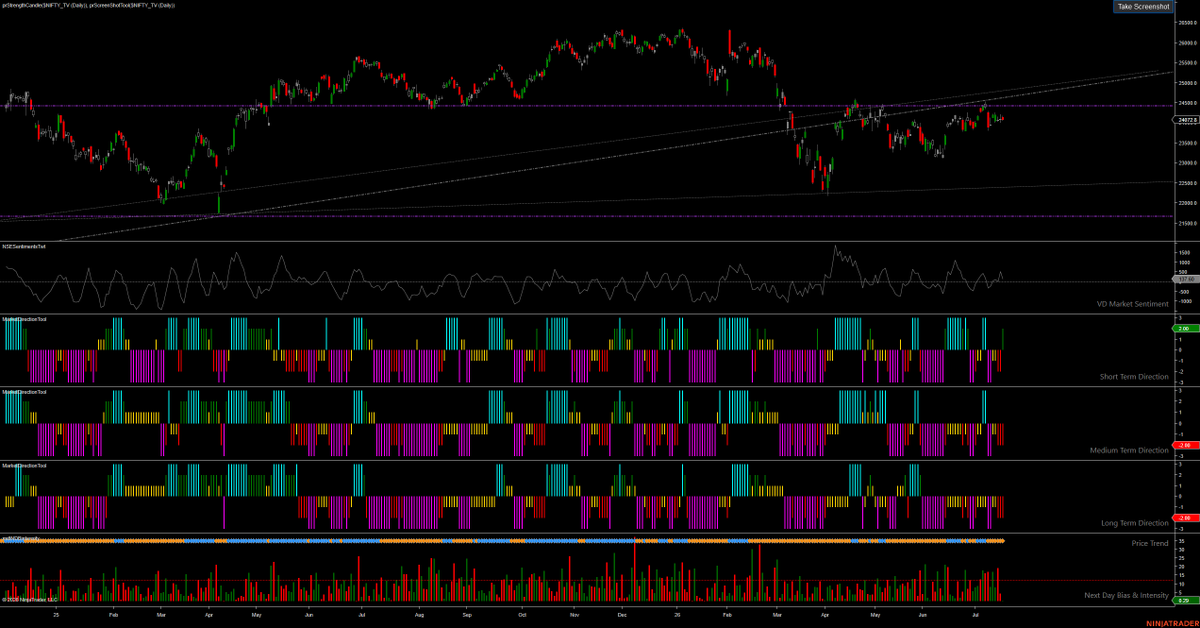
Task: Click the 22500.0 price axis label
Action: pyautogui.click(x=1188, y=183)
